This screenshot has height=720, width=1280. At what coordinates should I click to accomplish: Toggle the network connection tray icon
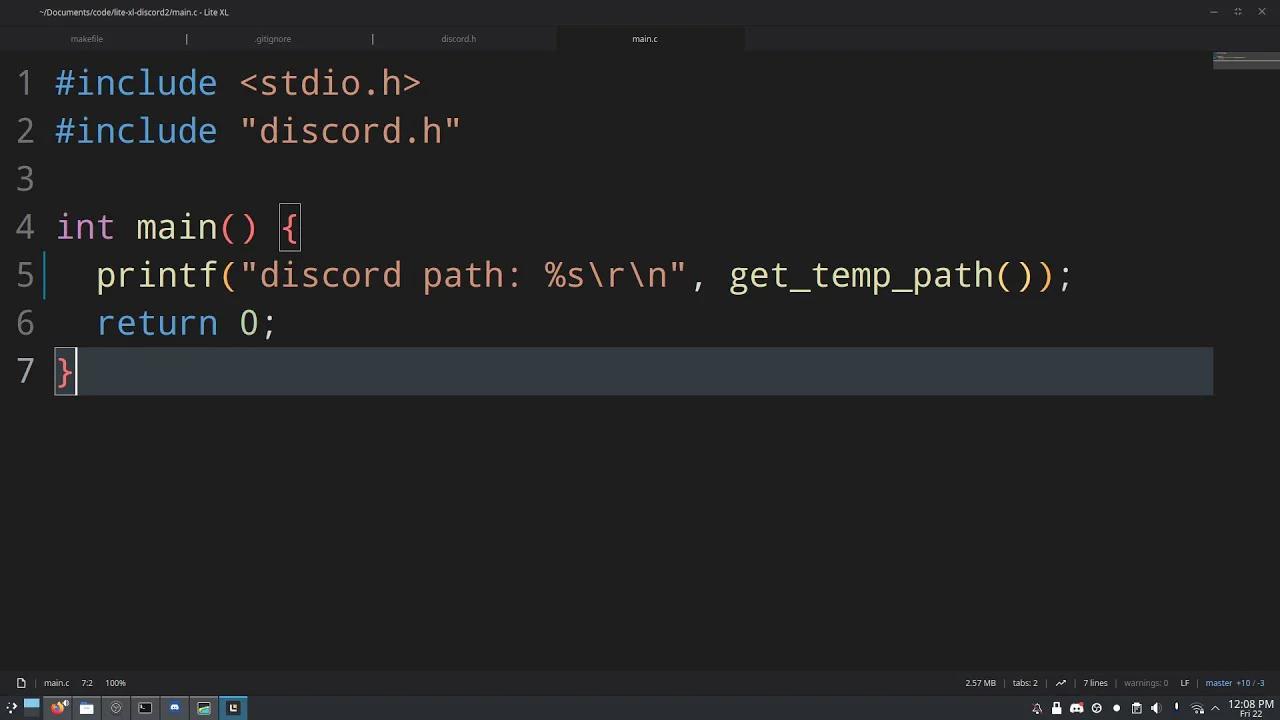[x=1196, y=707]
